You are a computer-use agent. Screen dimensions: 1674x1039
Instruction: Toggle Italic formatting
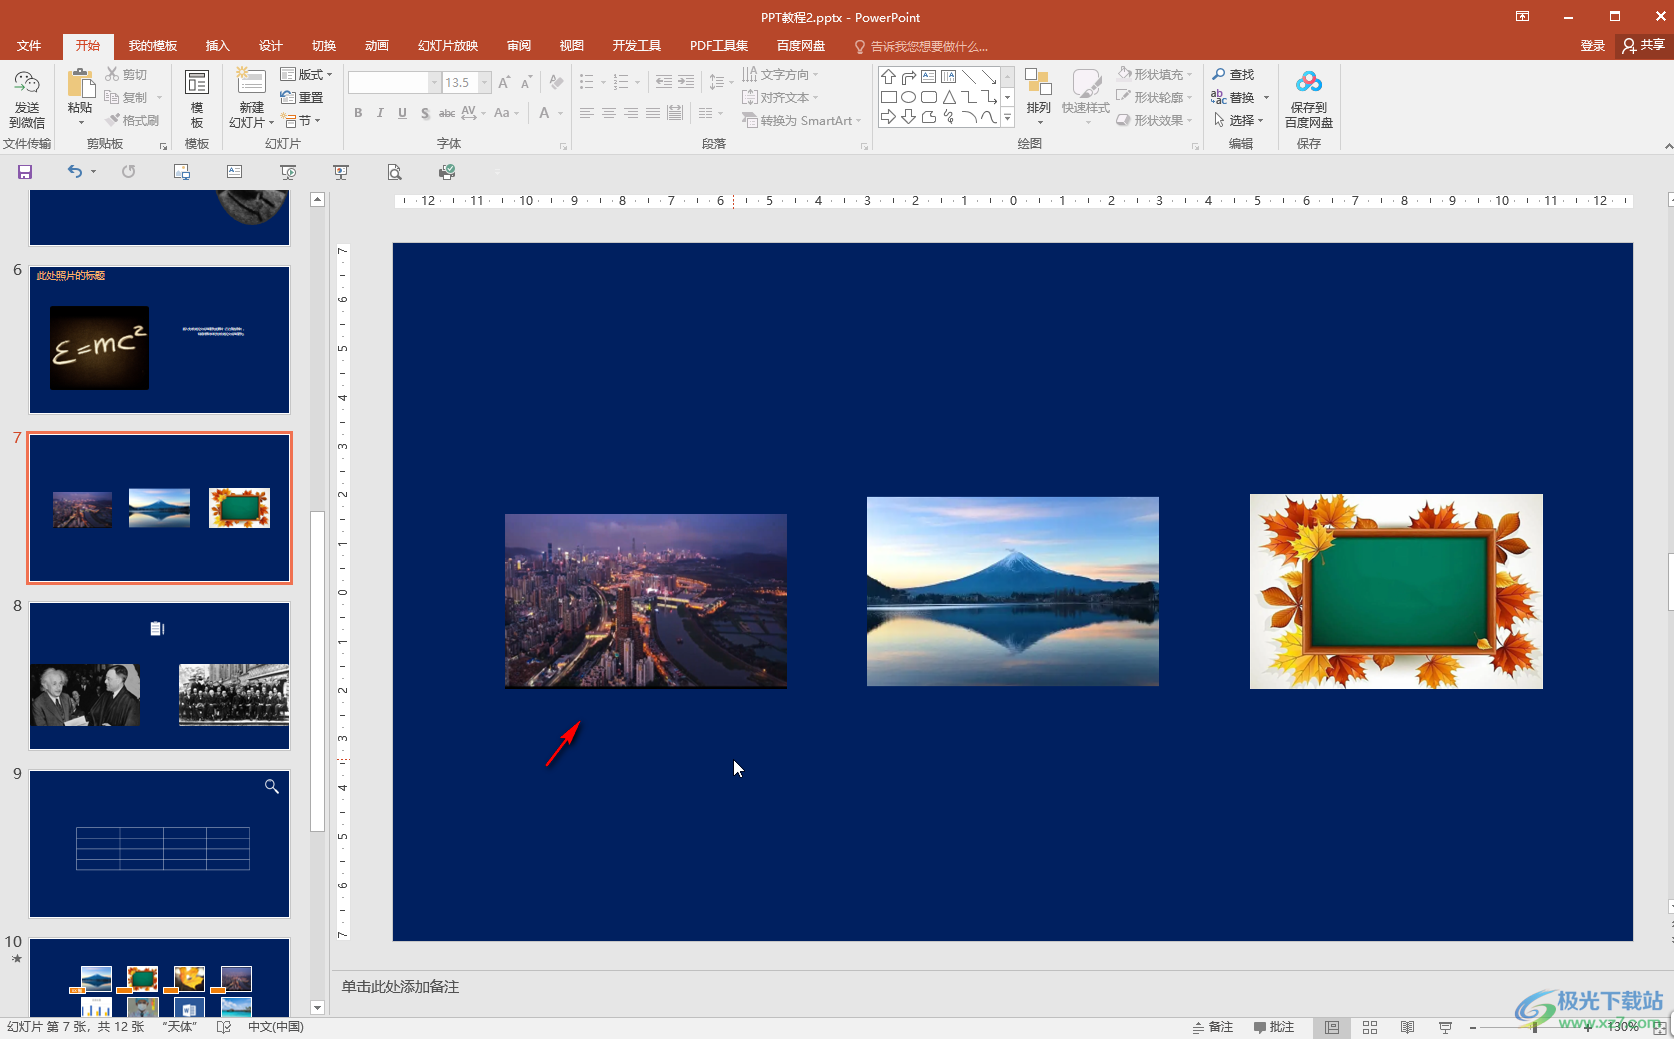coord(380,113)
